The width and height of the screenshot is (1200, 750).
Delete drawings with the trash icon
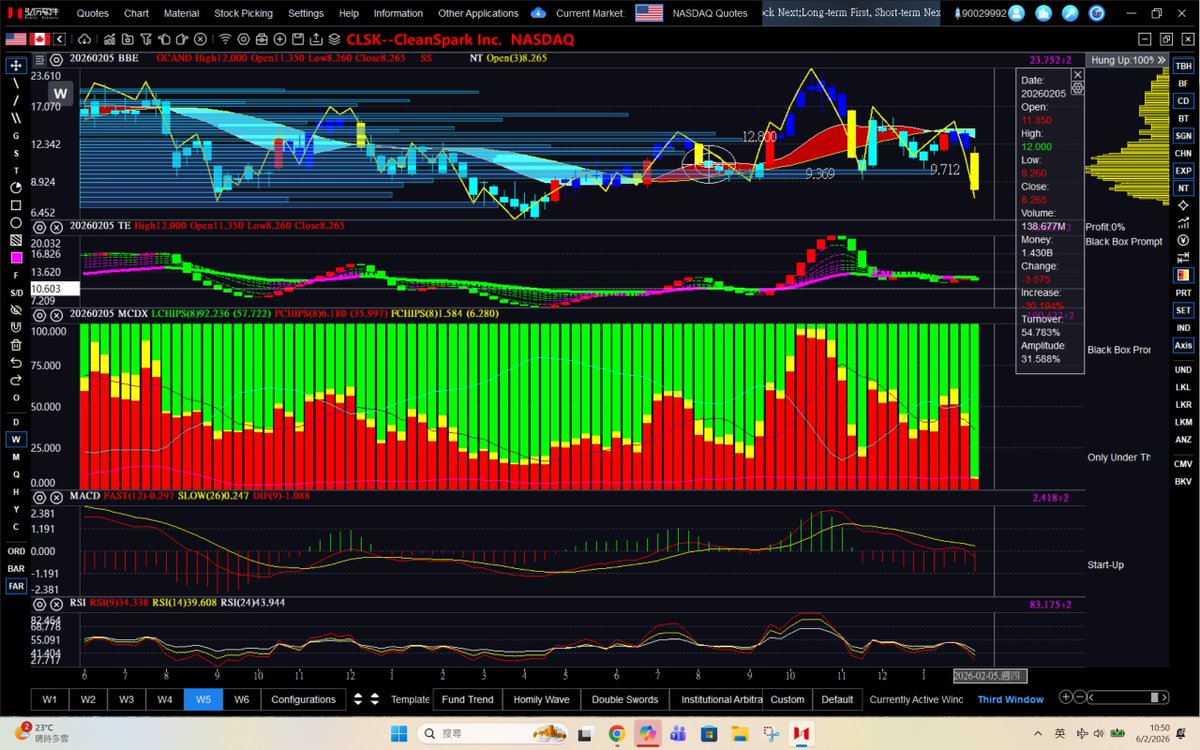click(16, 345)
